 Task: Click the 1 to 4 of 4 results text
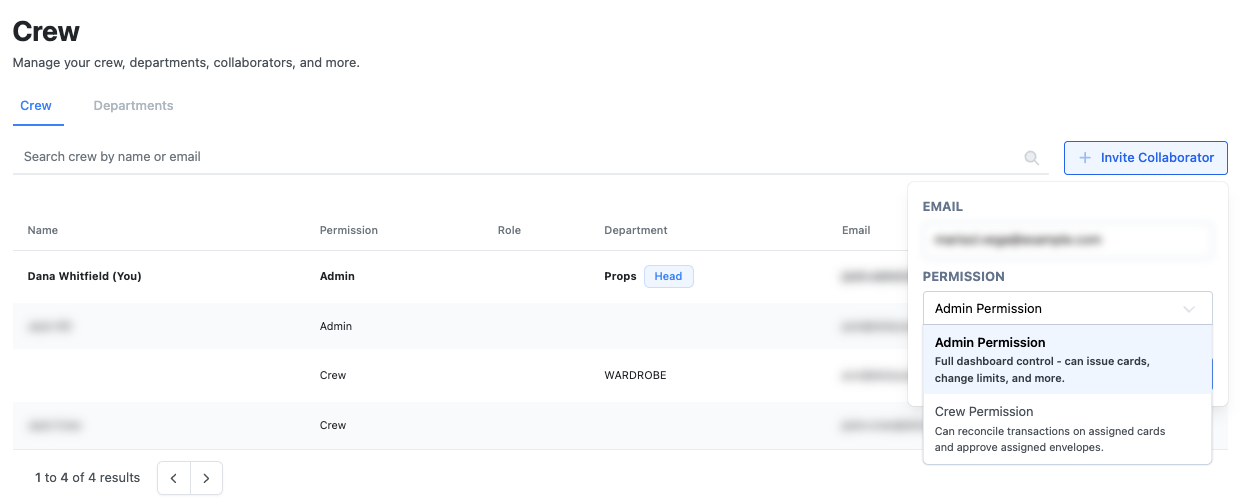pos(88,478)
